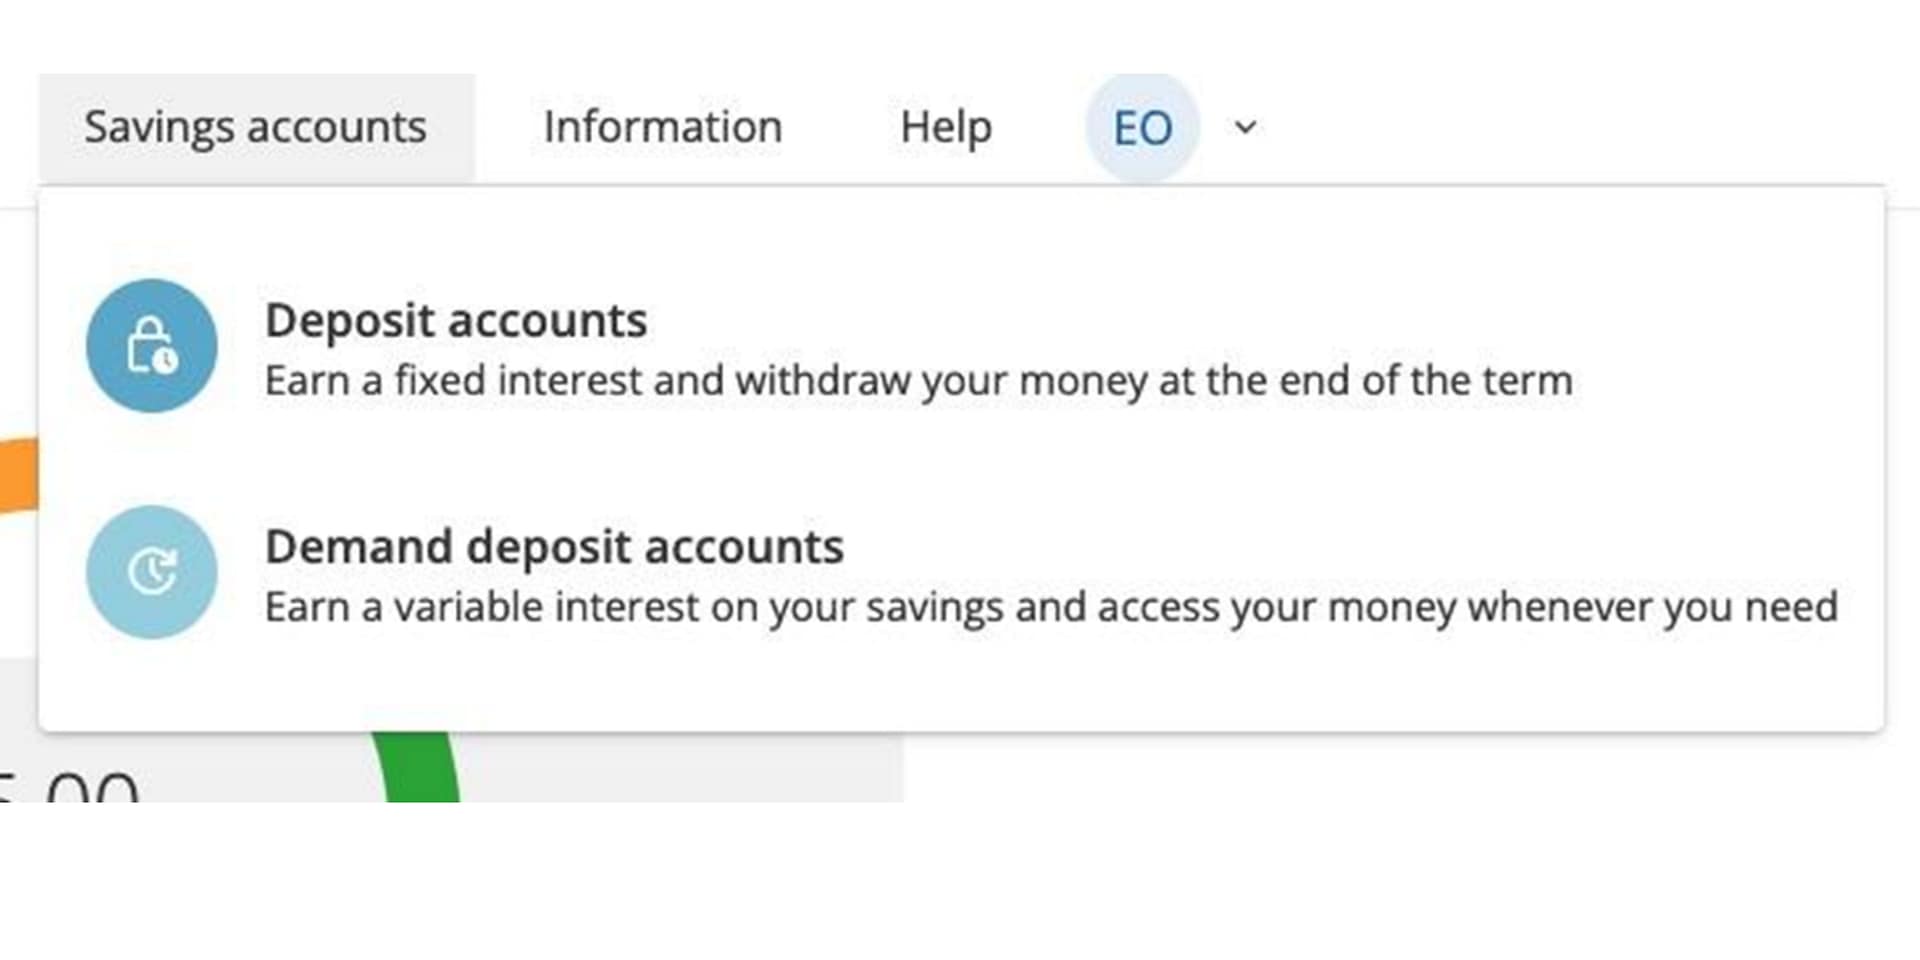Click the gray chart card background

tap(680, 768)
